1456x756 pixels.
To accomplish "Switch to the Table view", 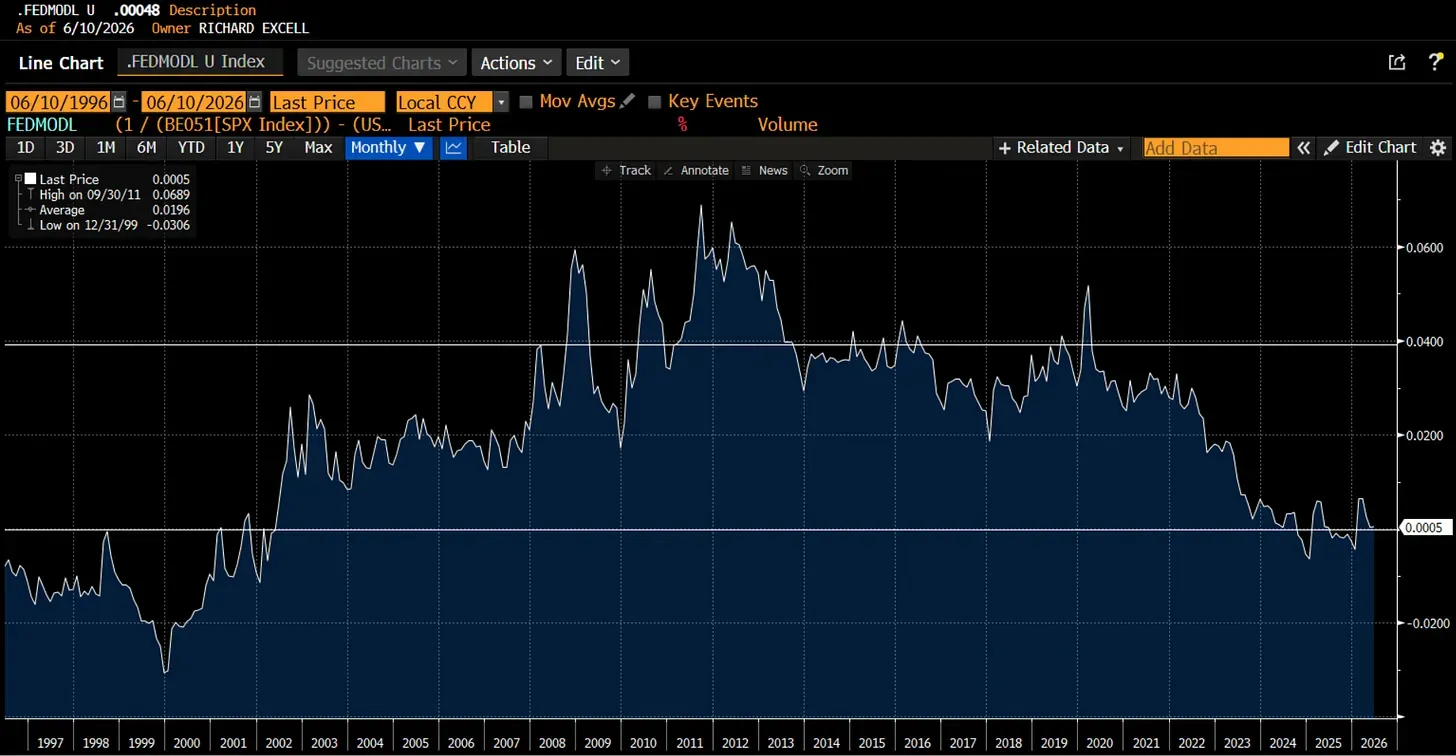I will 510,148.
